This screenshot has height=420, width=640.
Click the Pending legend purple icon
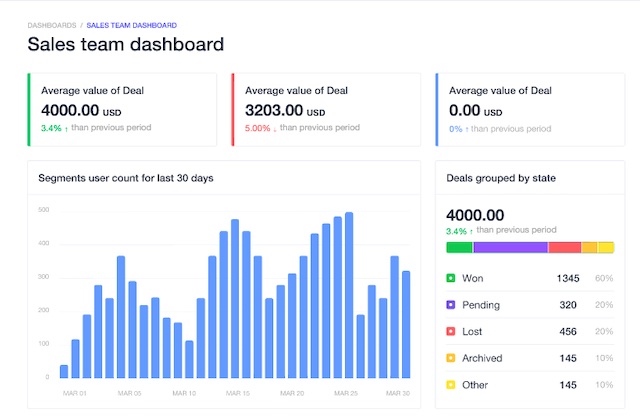tap(451, 304)
